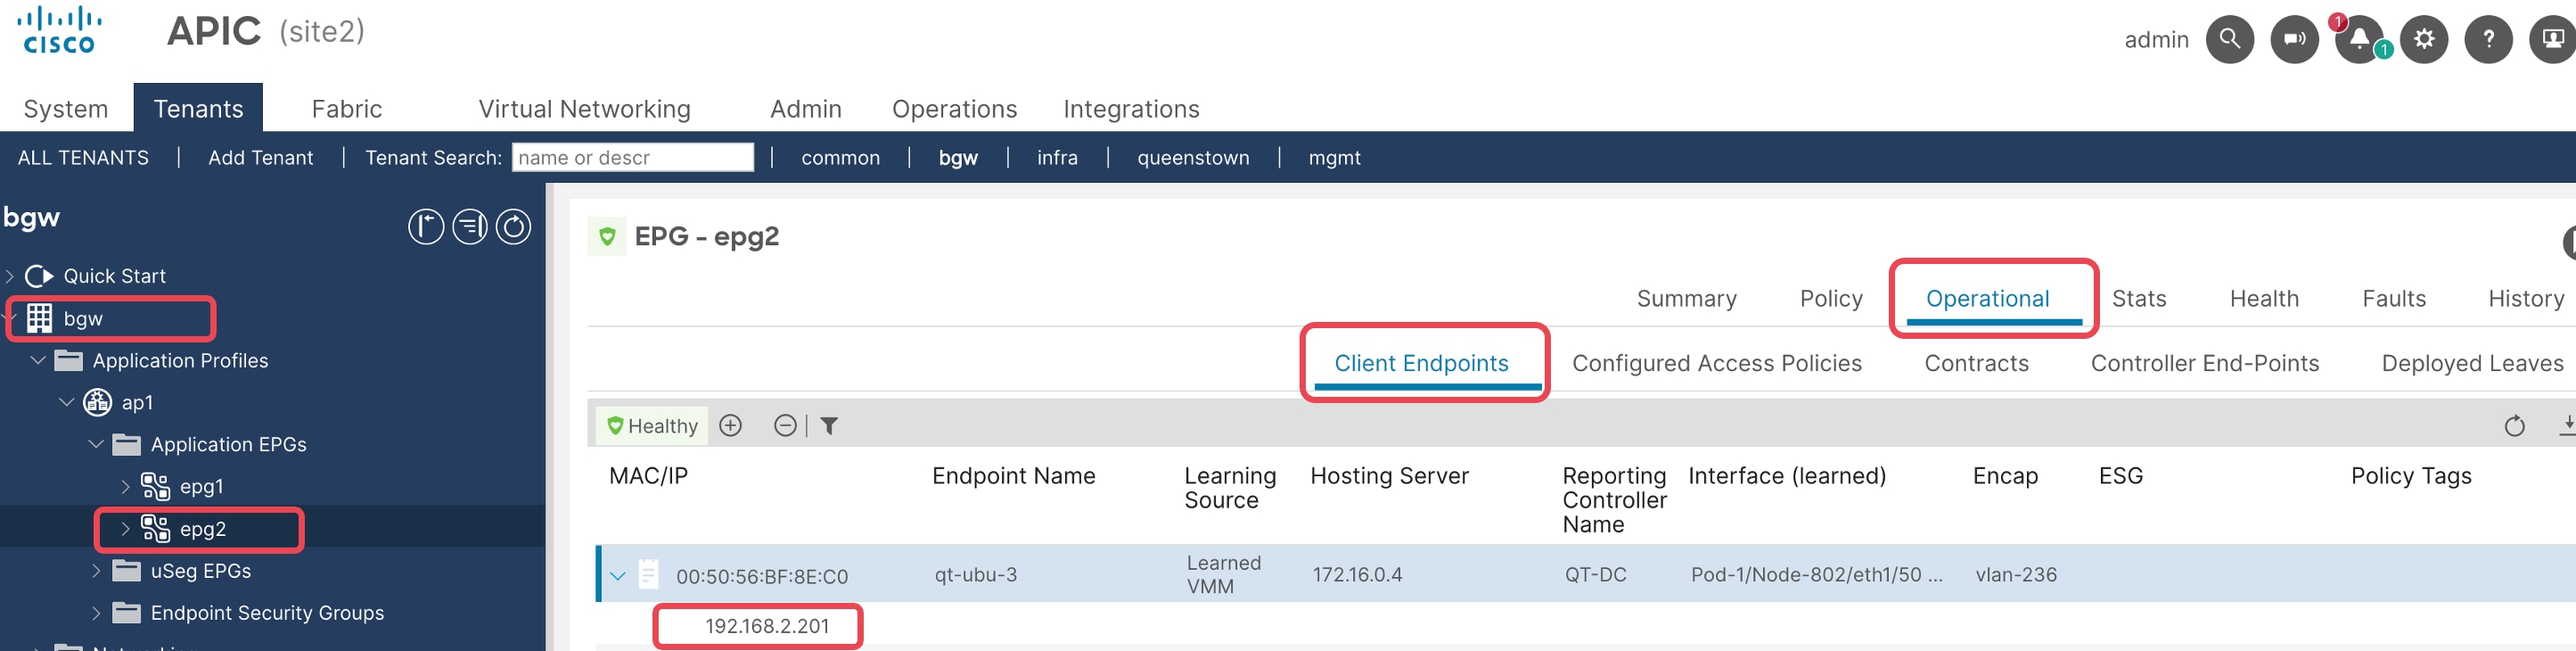
Task: Open the Admin menu tab
Action: (x=806, y=109)
